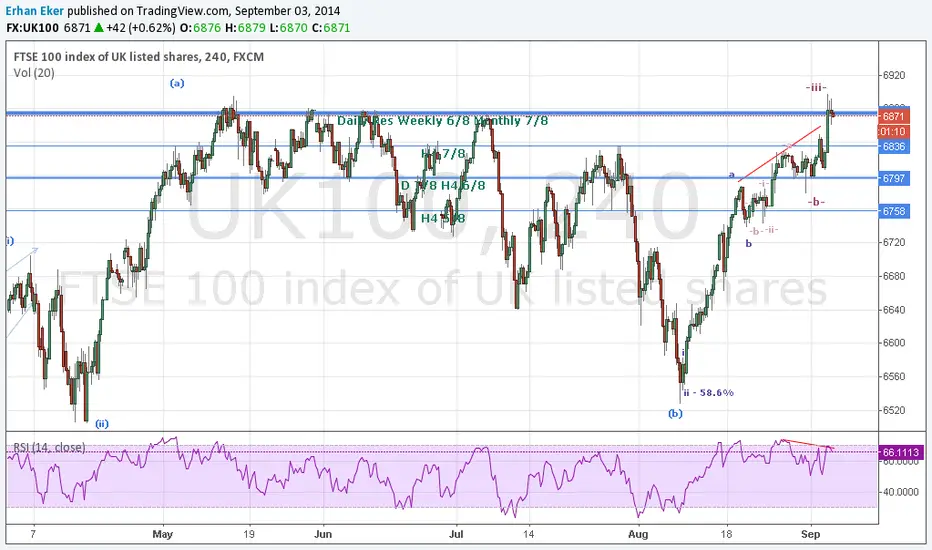Click the 6520 price axis value
This screenshot has height=550, width=932.
pyautogui.click(x=894, y=410)
